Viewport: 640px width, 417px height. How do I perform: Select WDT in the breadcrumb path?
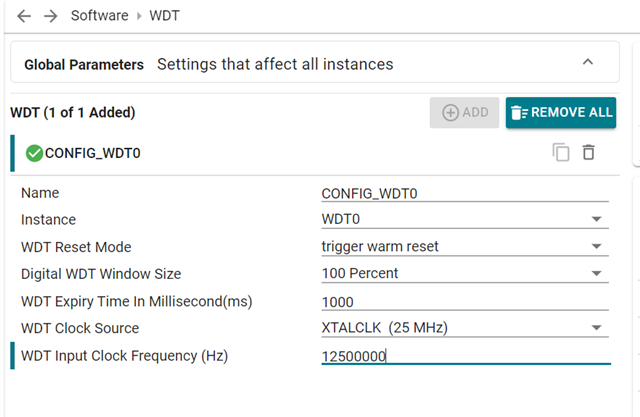(x=164, y=16)
